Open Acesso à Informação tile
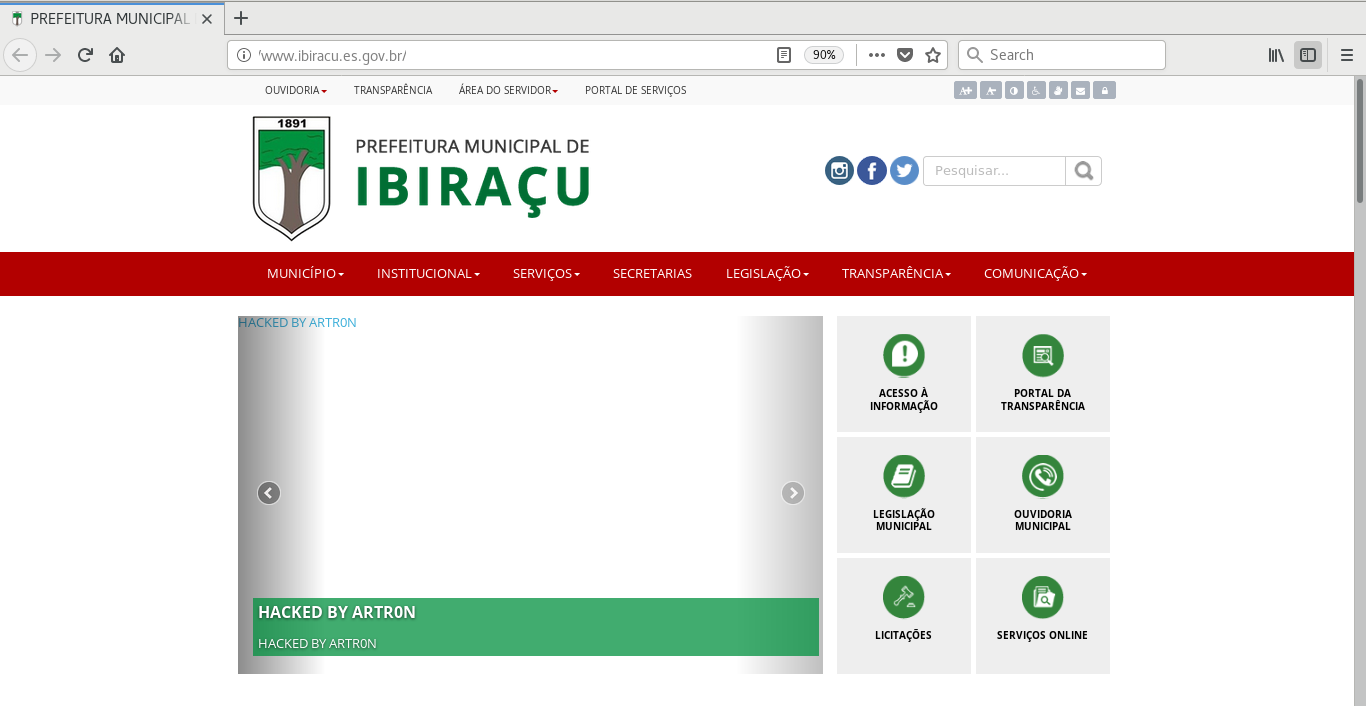The image size is (1366, 706). (904, 374)
